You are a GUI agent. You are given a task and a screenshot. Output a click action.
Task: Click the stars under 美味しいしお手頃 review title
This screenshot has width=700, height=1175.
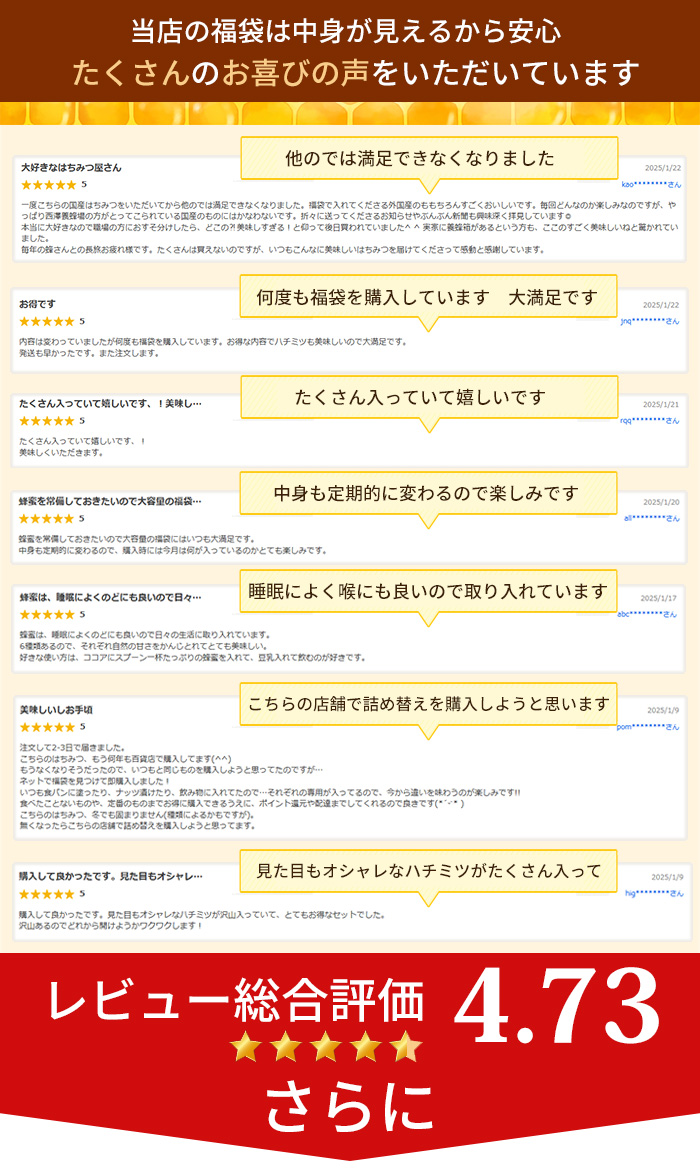[47, 727]
